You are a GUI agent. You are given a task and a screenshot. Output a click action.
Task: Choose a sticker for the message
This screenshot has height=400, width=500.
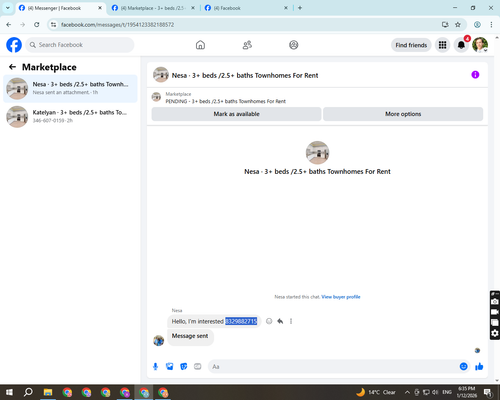[184, 367]
